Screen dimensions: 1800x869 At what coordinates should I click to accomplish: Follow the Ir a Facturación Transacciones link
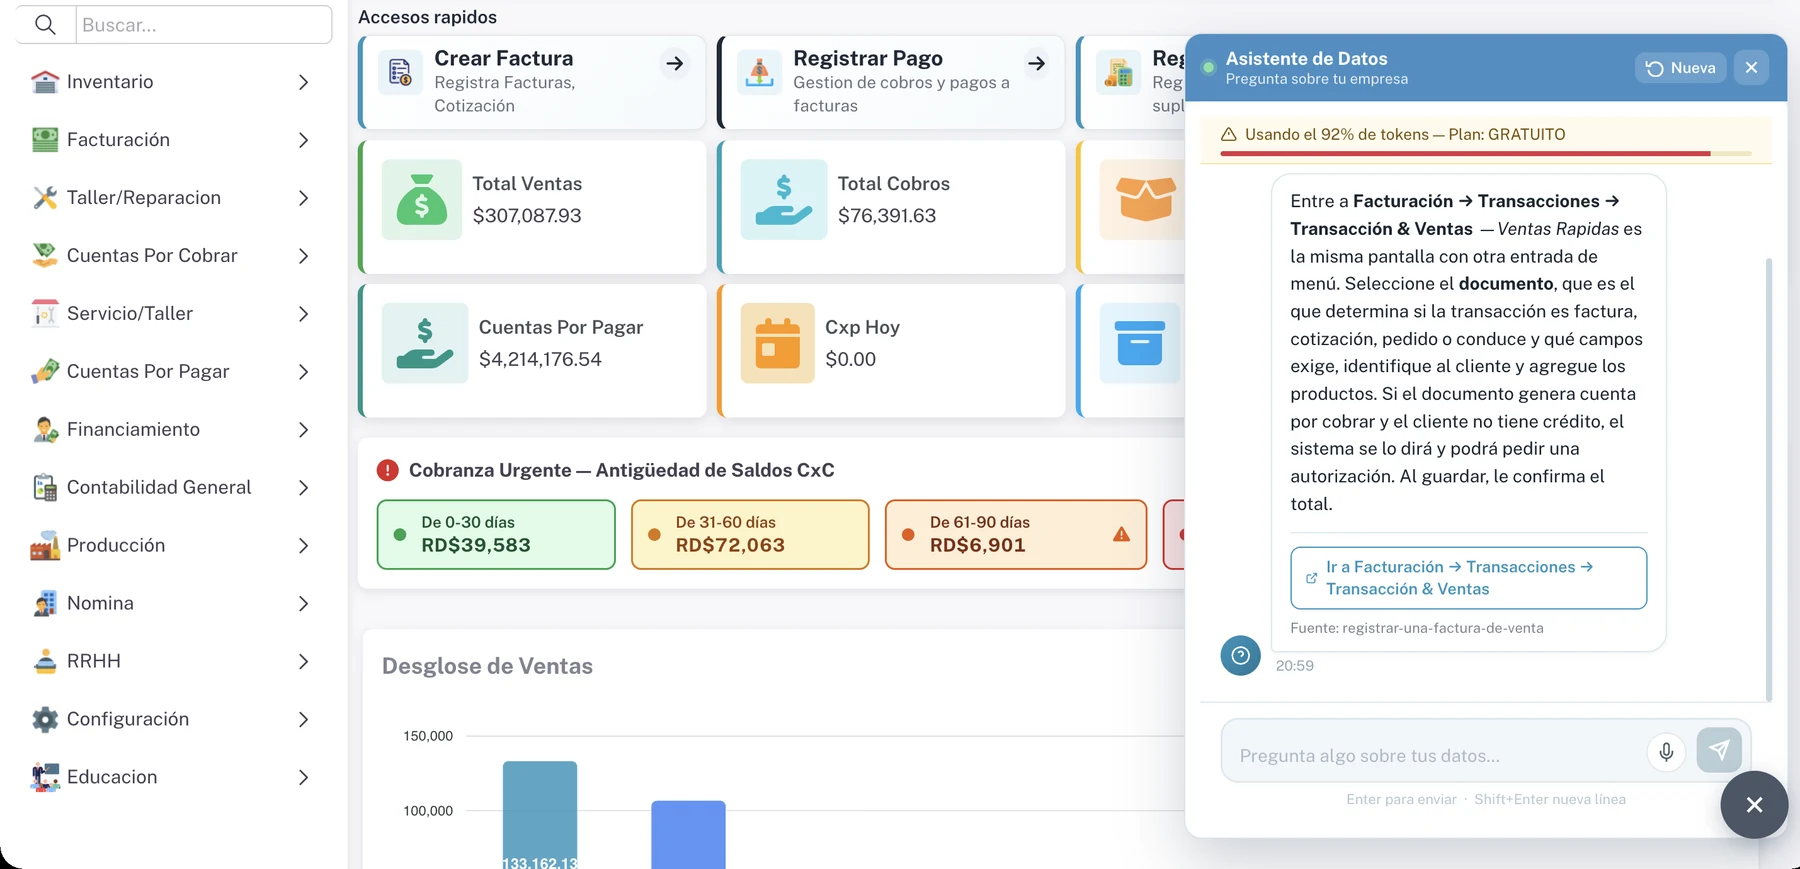[x=1468, y=578]
